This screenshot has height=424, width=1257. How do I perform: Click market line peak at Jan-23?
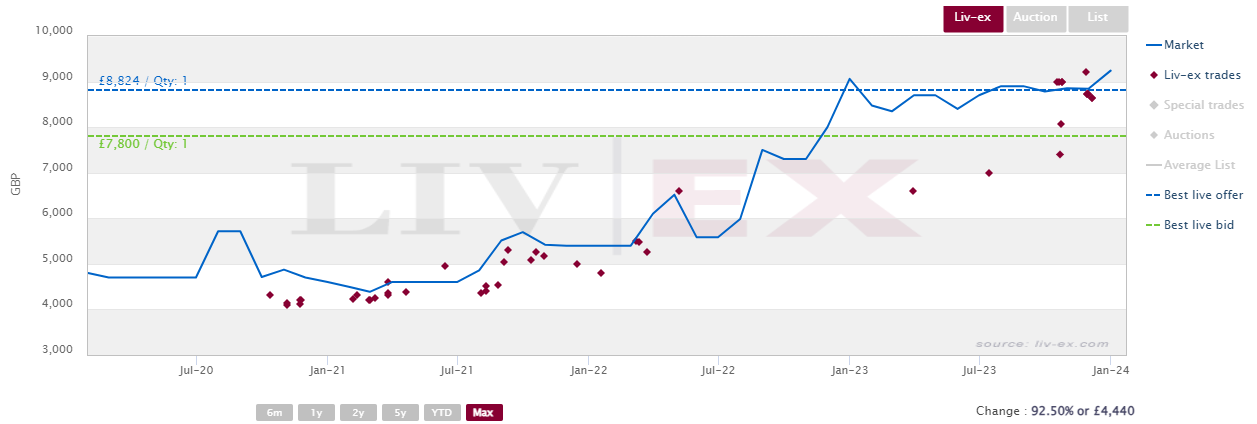[x=849, y=79]
